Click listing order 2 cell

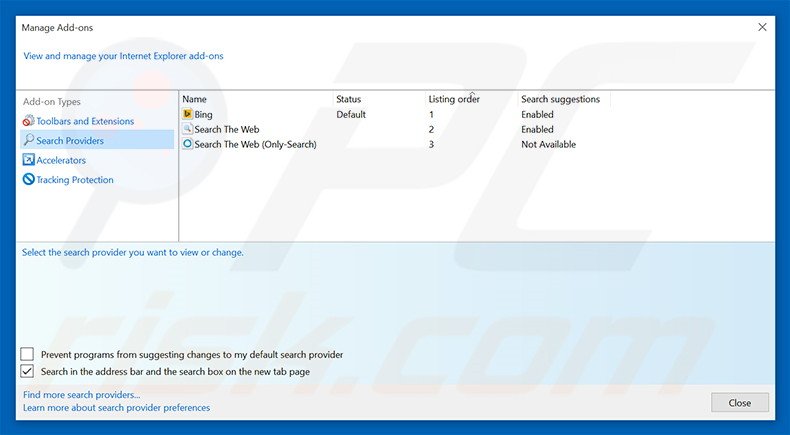431,130
